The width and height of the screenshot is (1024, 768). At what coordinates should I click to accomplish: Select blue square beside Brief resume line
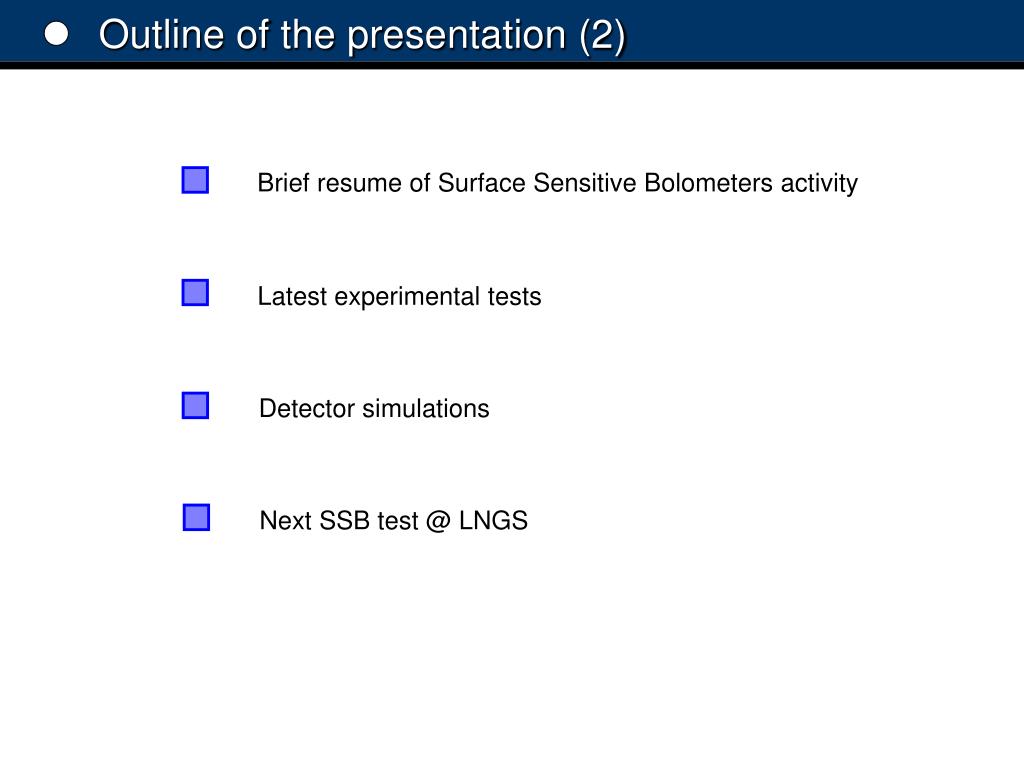tap(195, 180)
